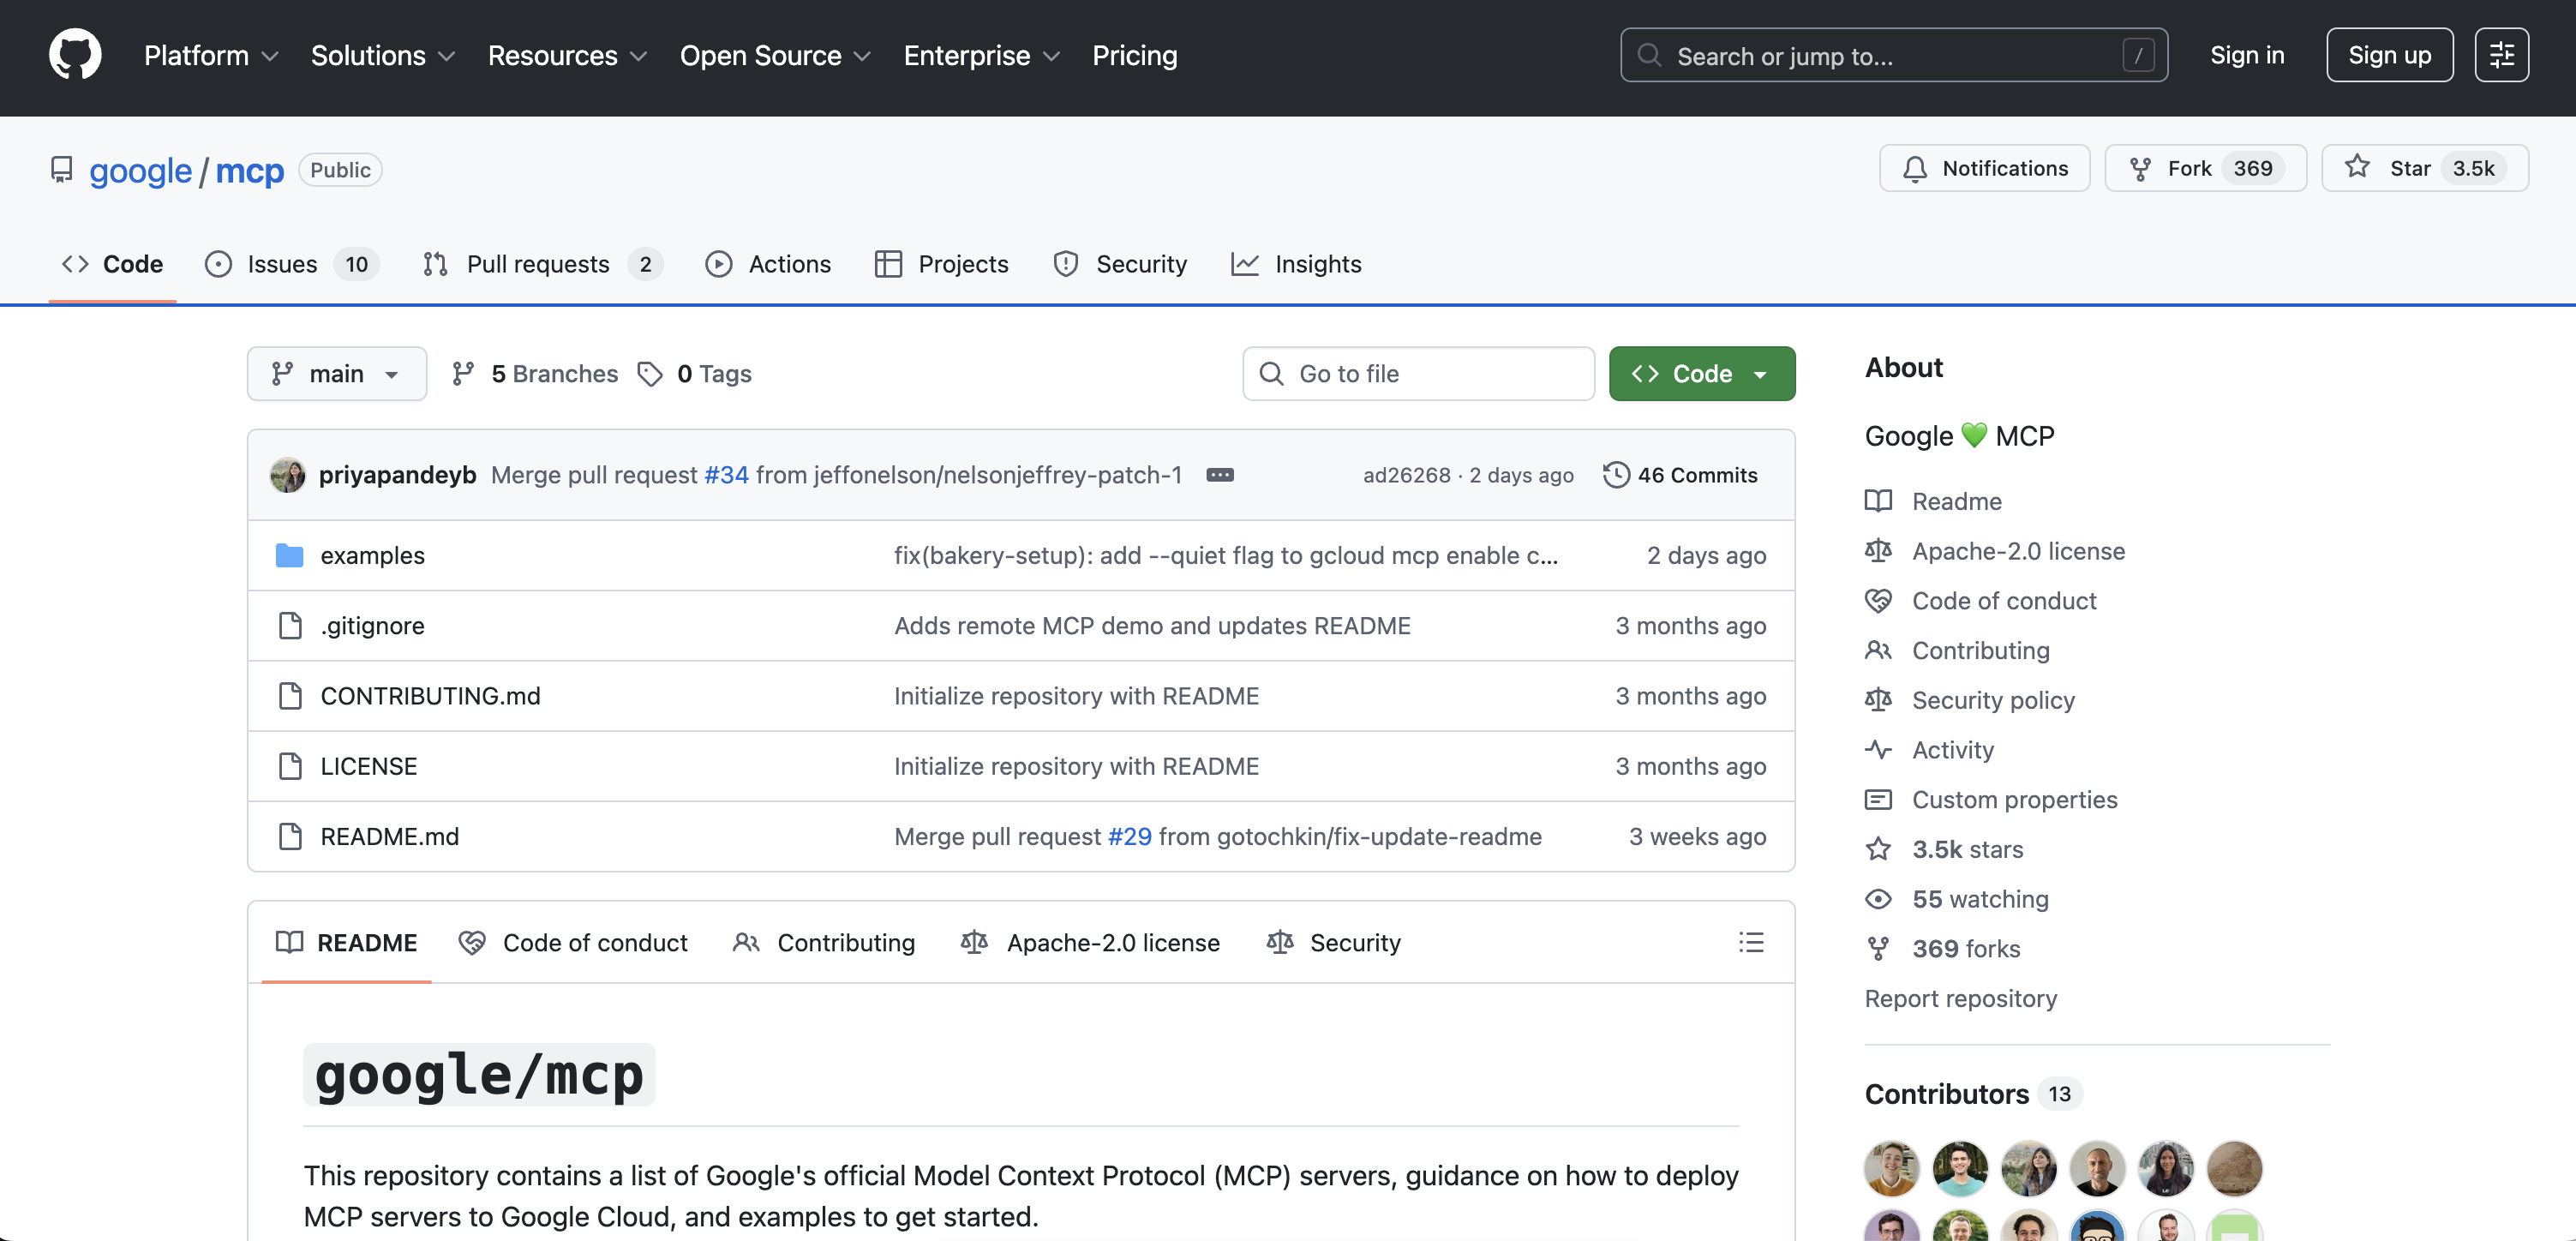Click the Readme book icon in About
This screenshot has height=1241, width=2576.
1878,501
